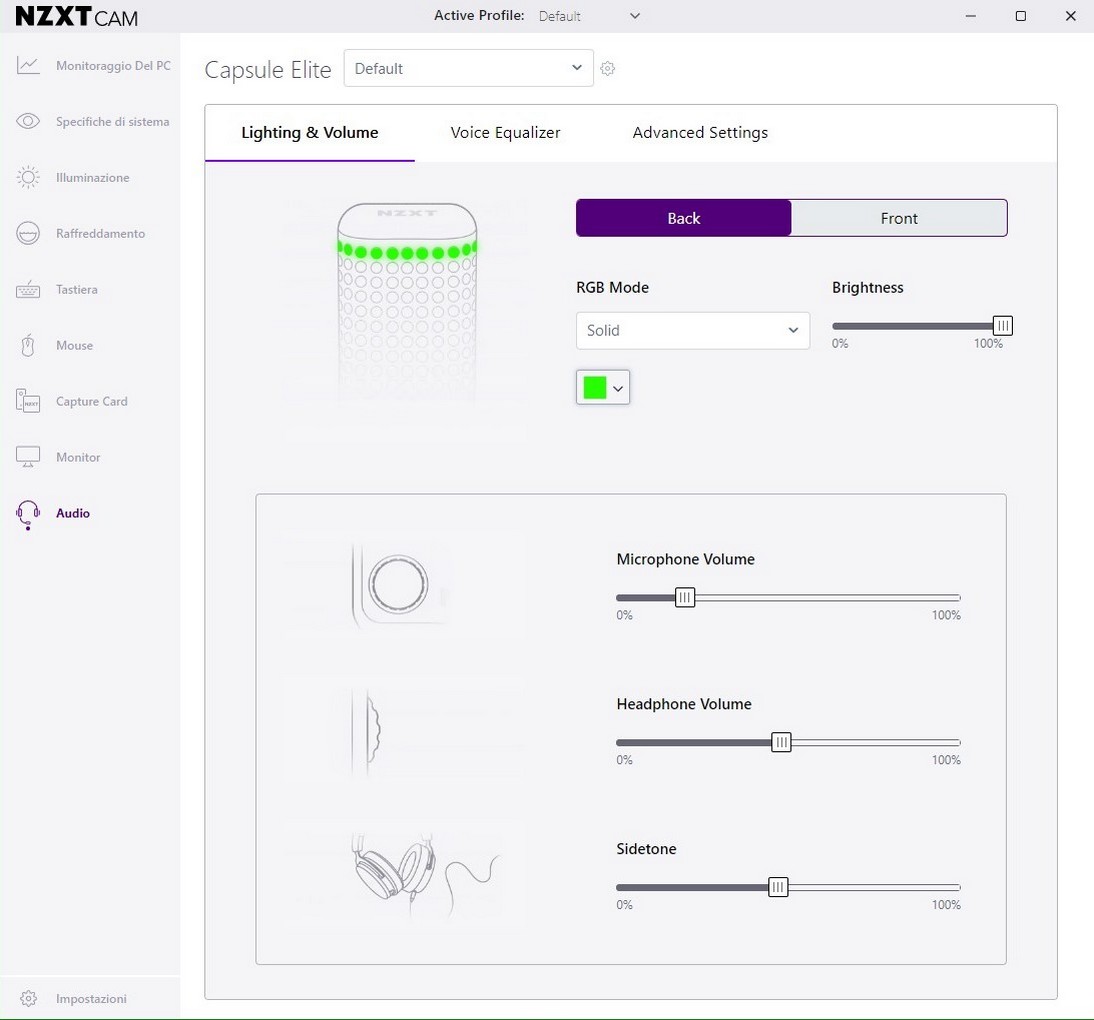Open the Tastiera keyboard icon

pos(28,290)
